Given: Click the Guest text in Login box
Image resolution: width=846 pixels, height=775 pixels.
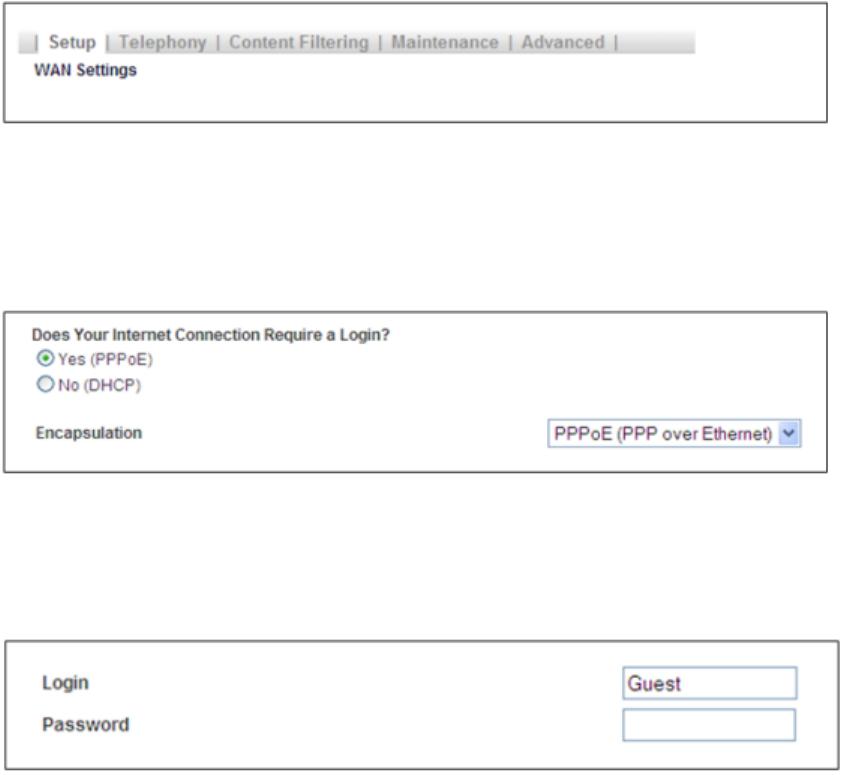Looking at the screenshot, I should 654,684.
